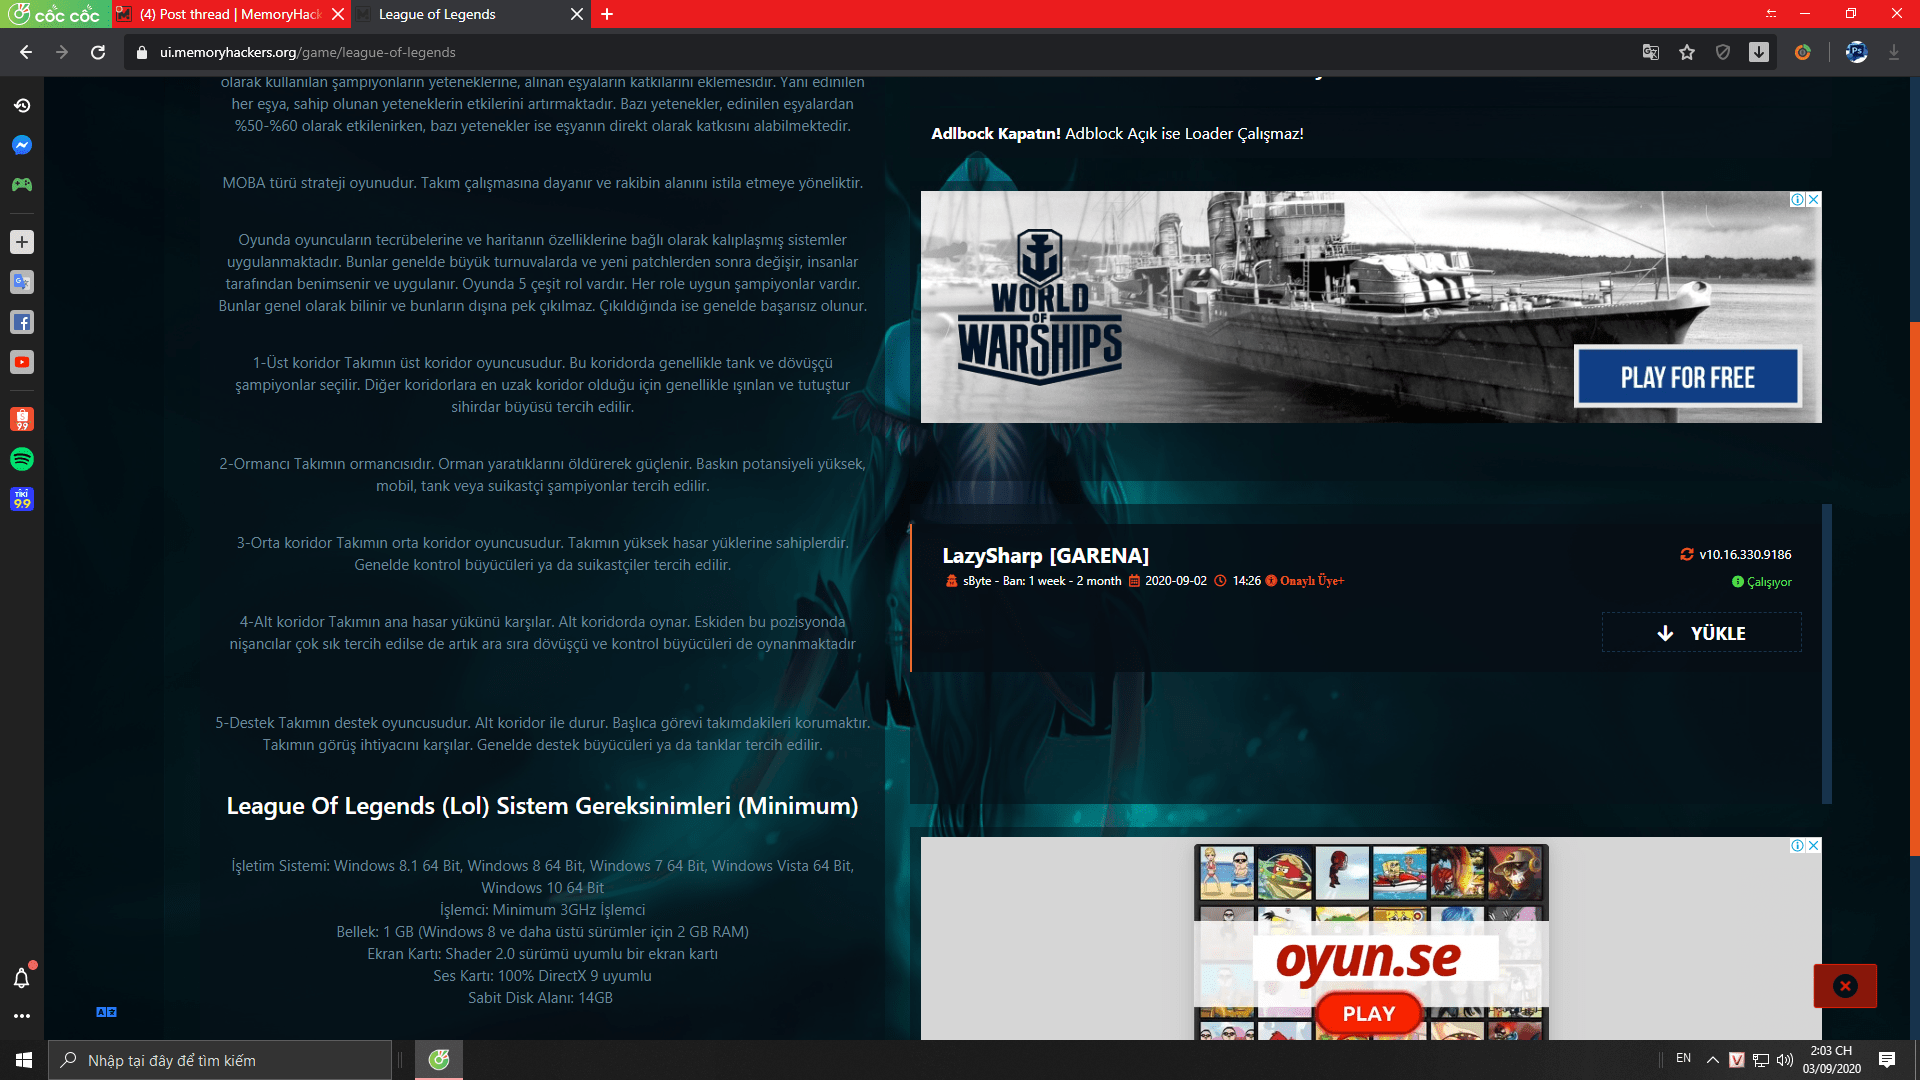Click the savior download arrow at toolbar end
1920x1080 pixels.
click(x=1894, y=52)
